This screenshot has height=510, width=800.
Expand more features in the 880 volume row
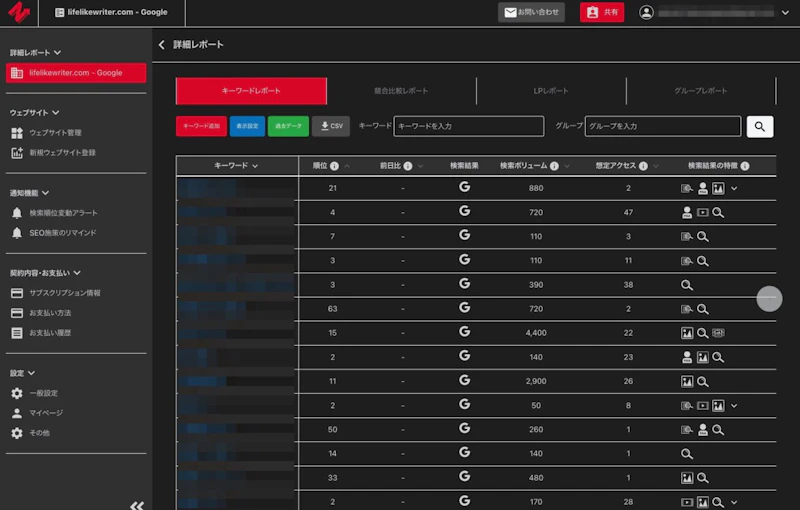[x=734, y=189]
